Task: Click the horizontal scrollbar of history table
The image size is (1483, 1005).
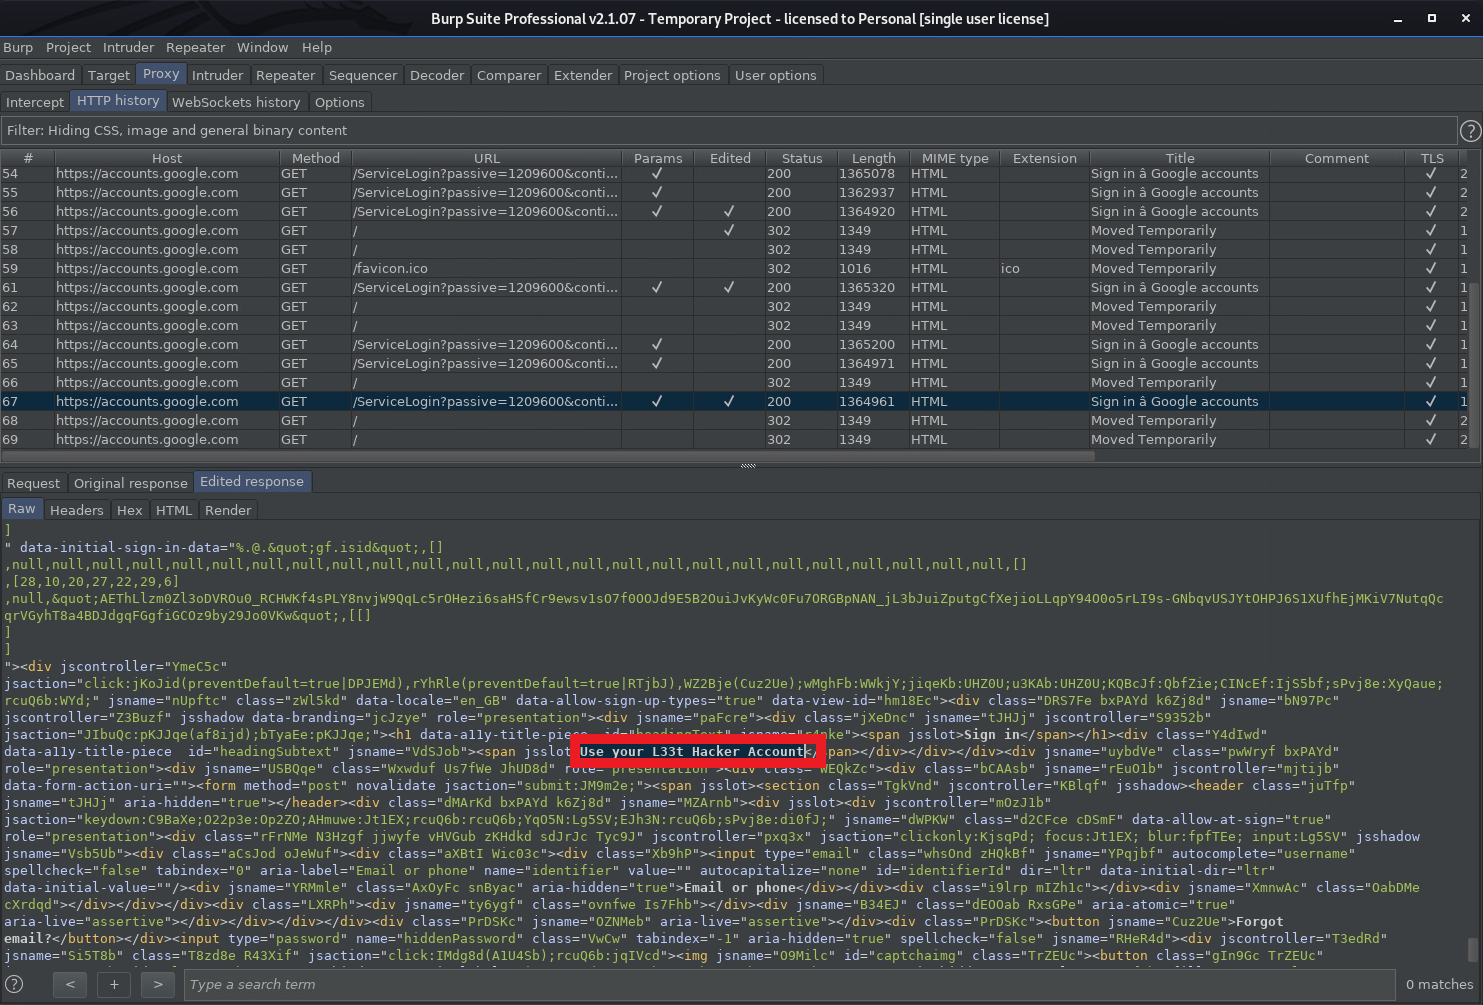Action: 548,455
